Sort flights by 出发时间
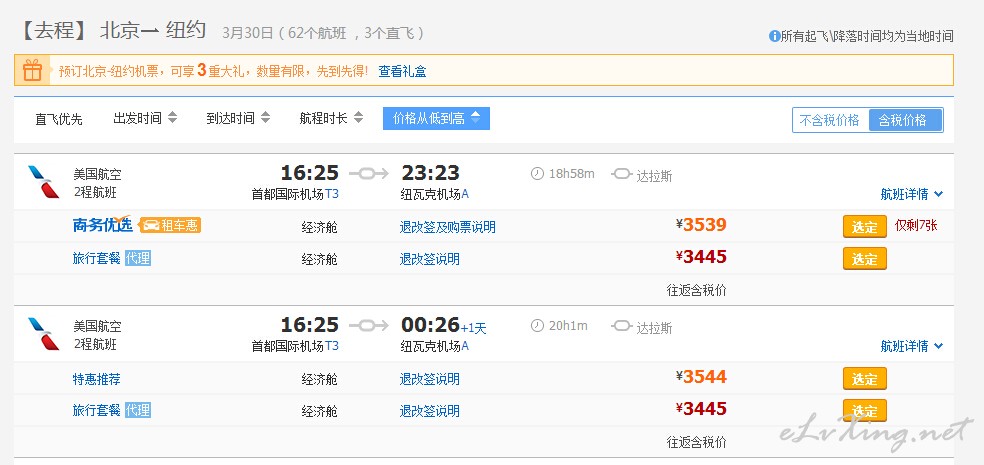 pyautogui.click(x=145, y=118)
